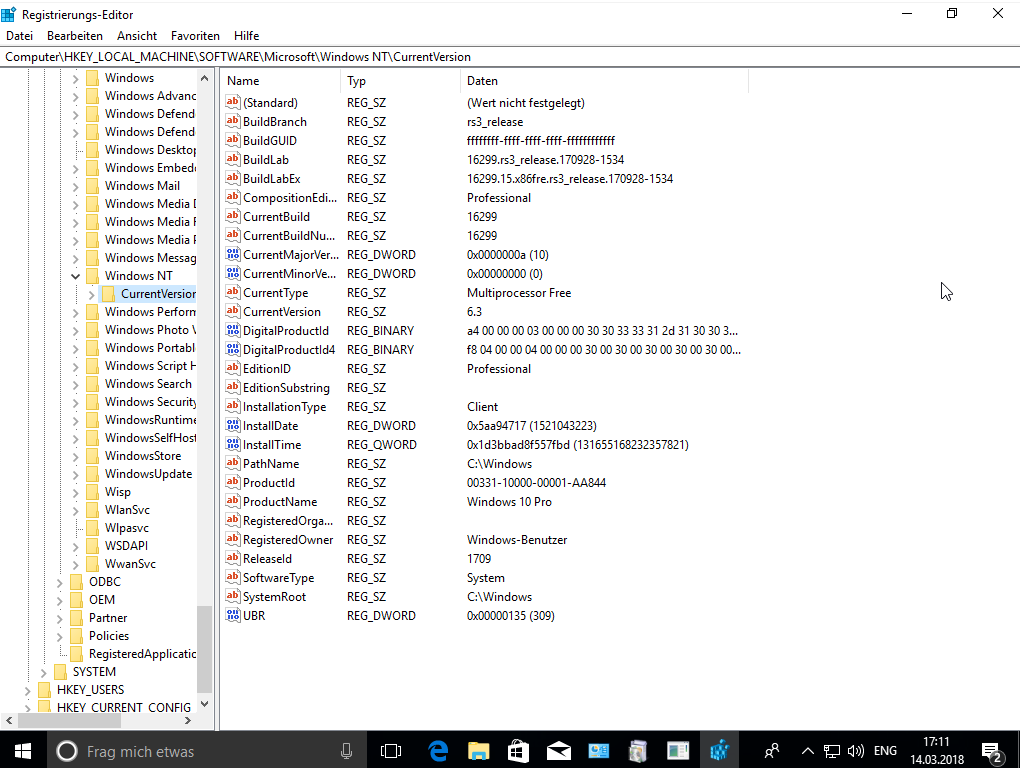
Task: Open the Hilfe menu
Action: pos(247,36)
